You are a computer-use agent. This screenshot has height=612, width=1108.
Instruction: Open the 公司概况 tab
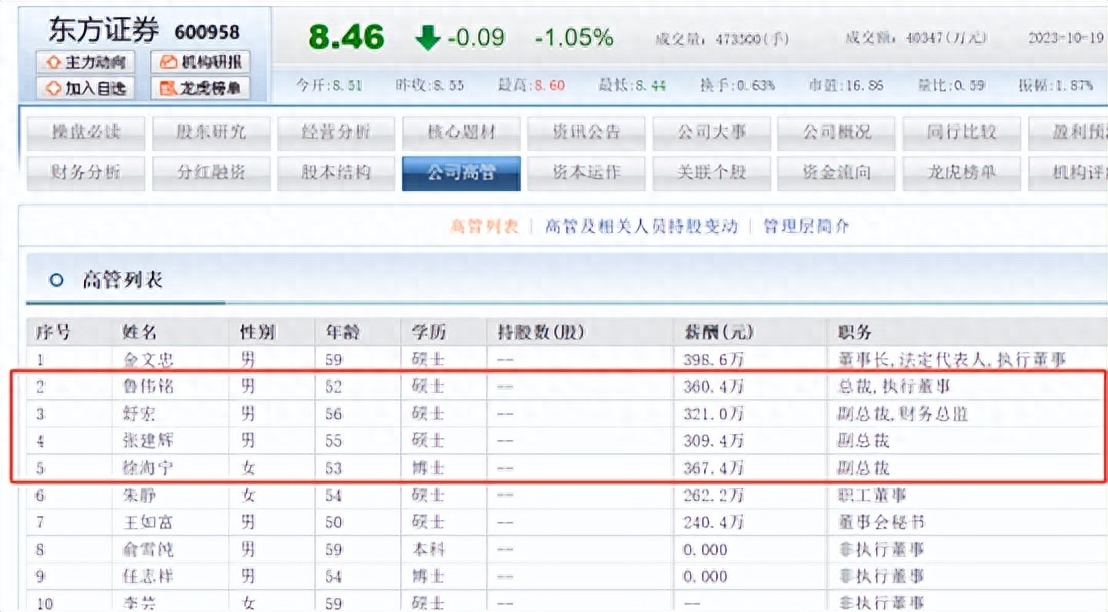point(837,132)
